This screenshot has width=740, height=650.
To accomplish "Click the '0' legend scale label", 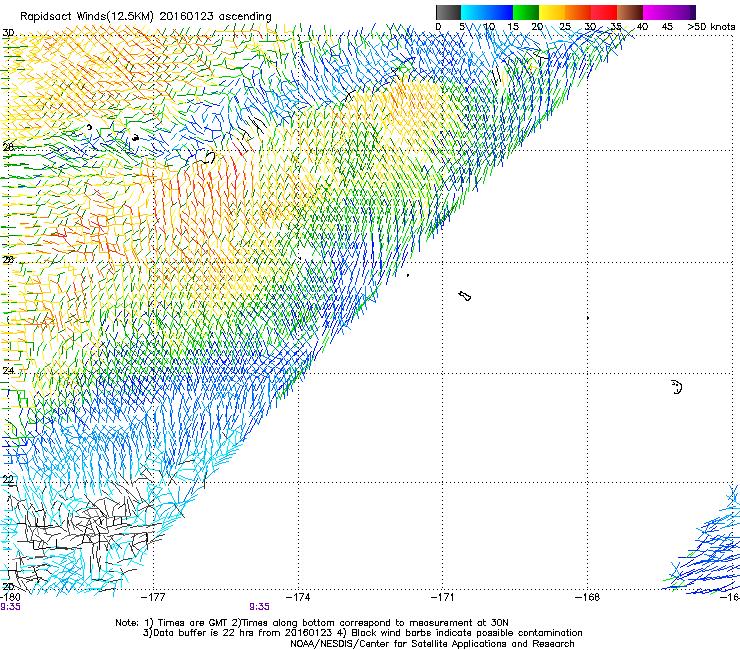I will [438, 27].
